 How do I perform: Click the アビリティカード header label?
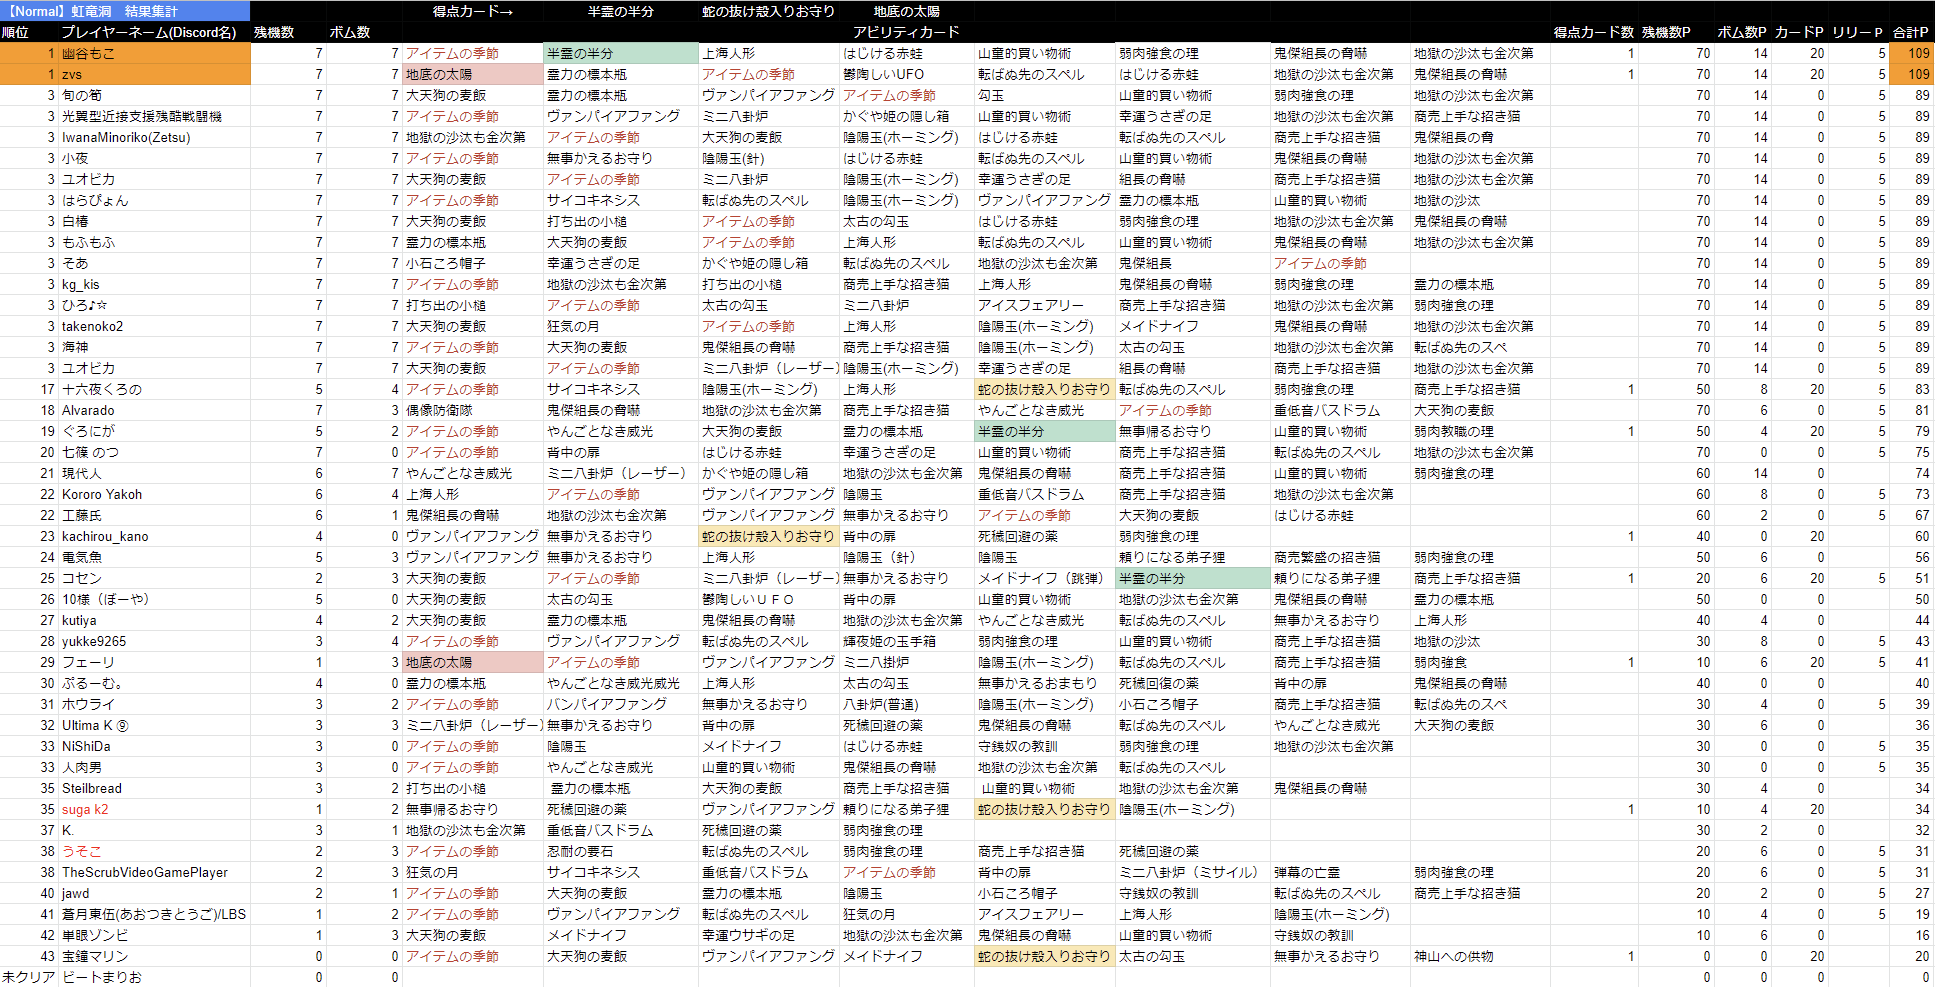(906, 32)
